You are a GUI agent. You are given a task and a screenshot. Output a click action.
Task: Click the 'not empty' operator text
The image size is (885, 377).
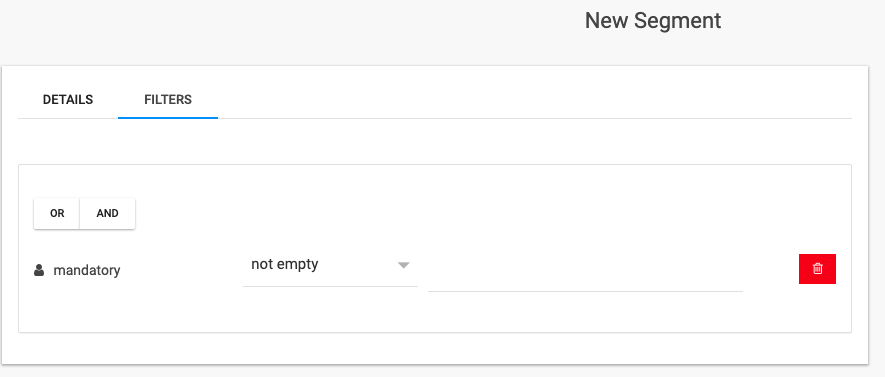[x=284, y=264]
